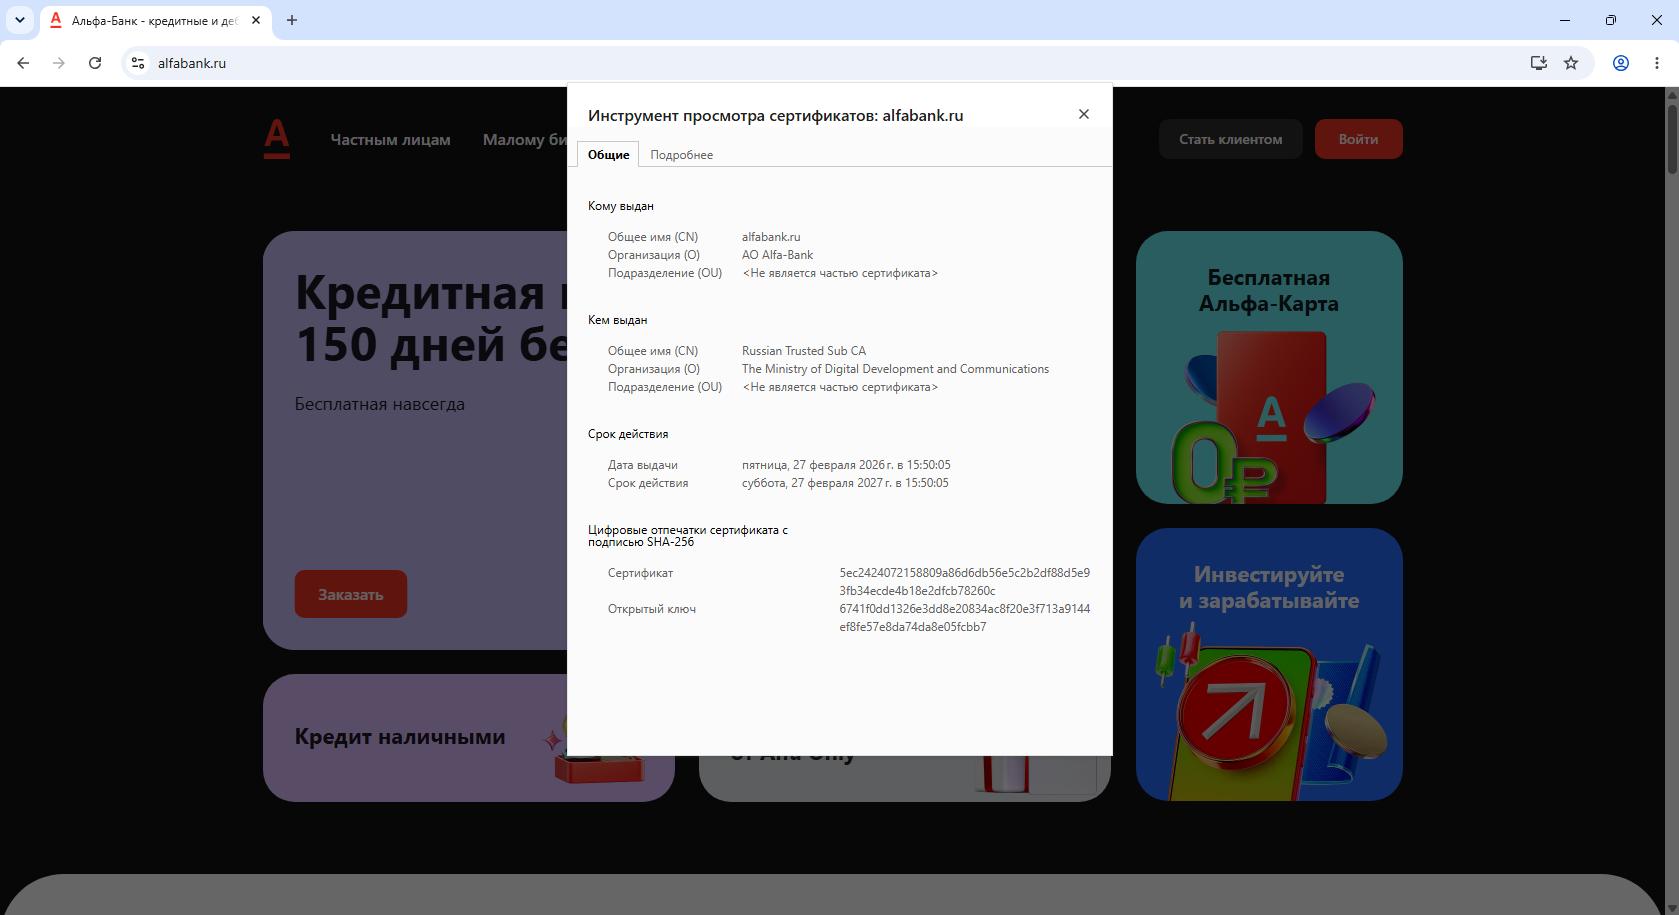Open the Chrome profile menu

[1621, 63]
